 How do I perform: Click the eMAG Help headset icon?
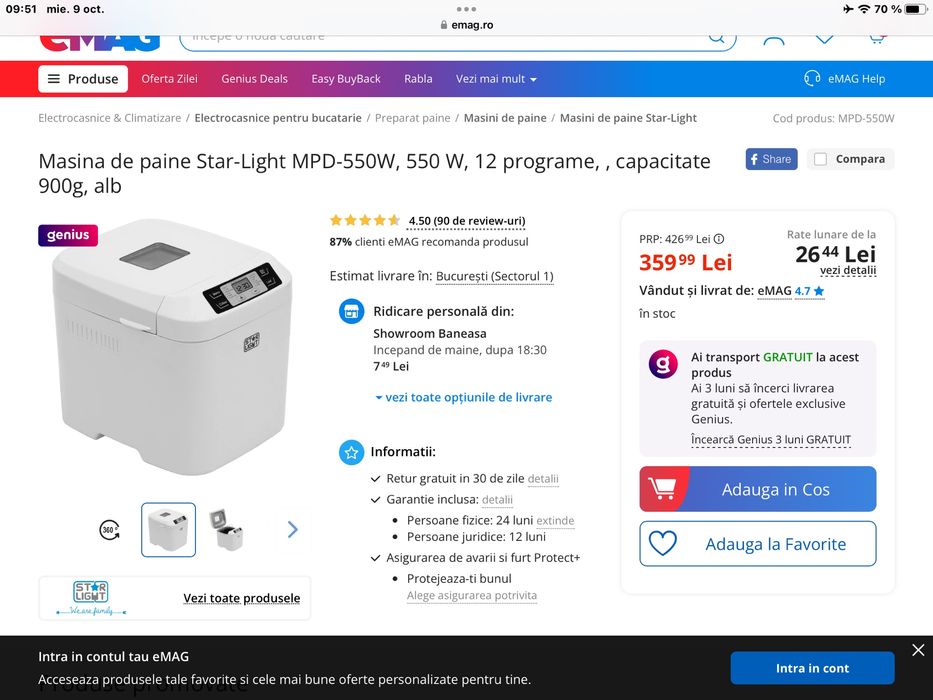point(812,79)
